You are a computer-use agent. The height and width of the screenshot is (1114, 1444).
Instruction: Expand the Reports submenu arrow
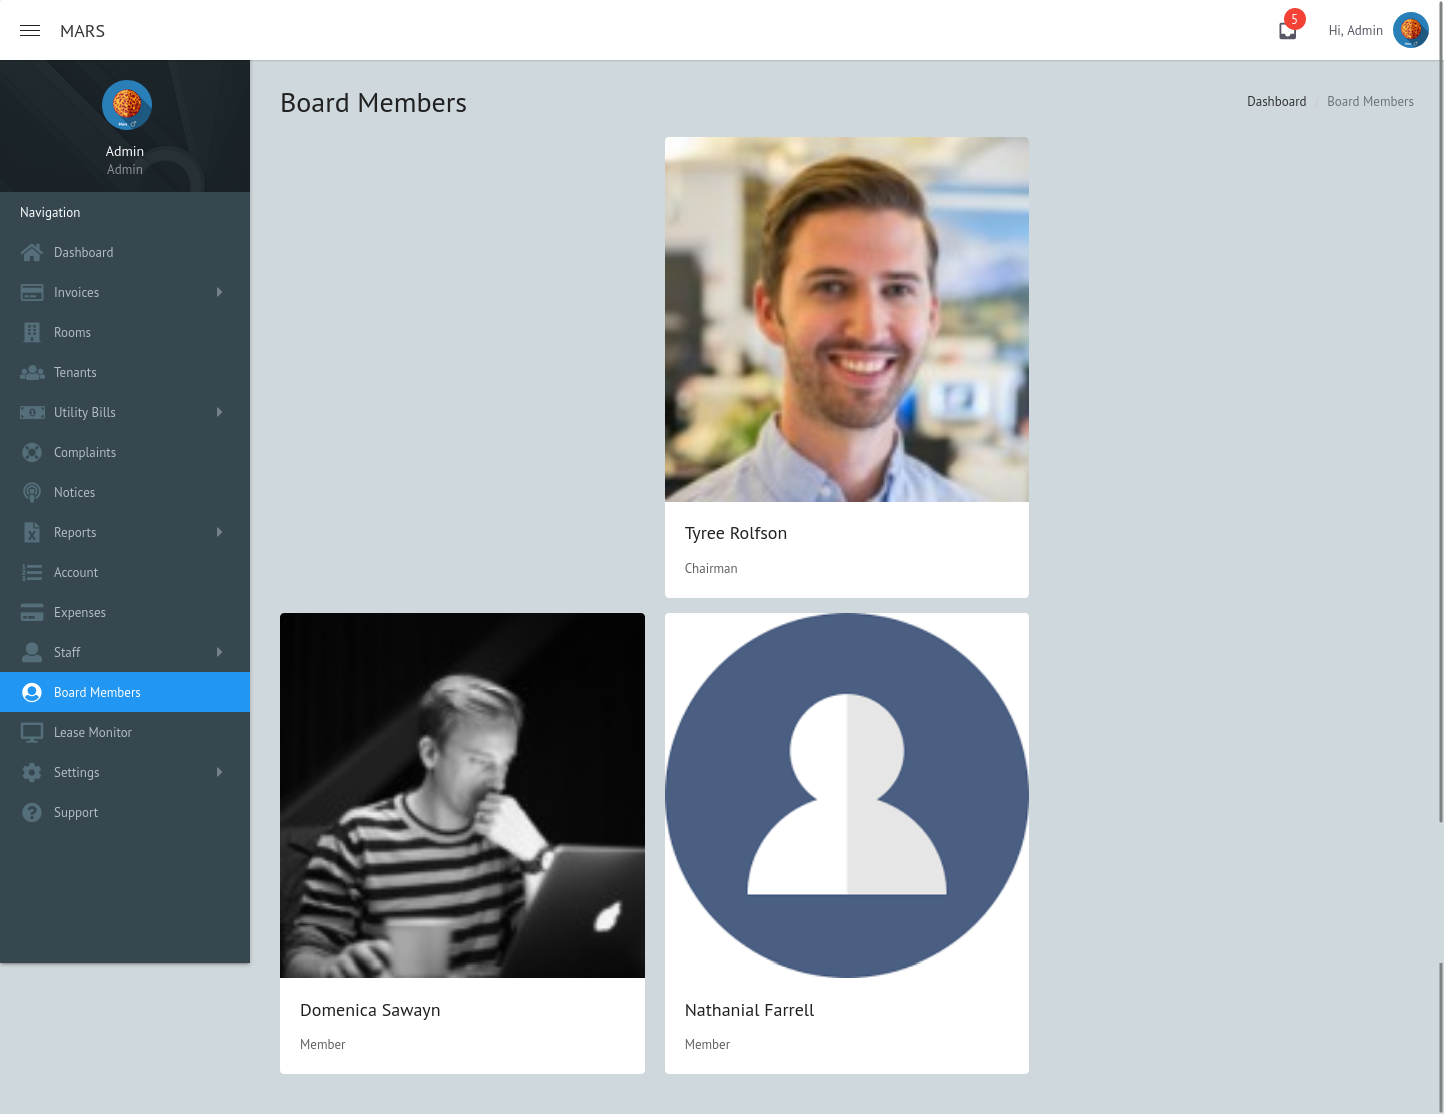(x=219, y=532)
